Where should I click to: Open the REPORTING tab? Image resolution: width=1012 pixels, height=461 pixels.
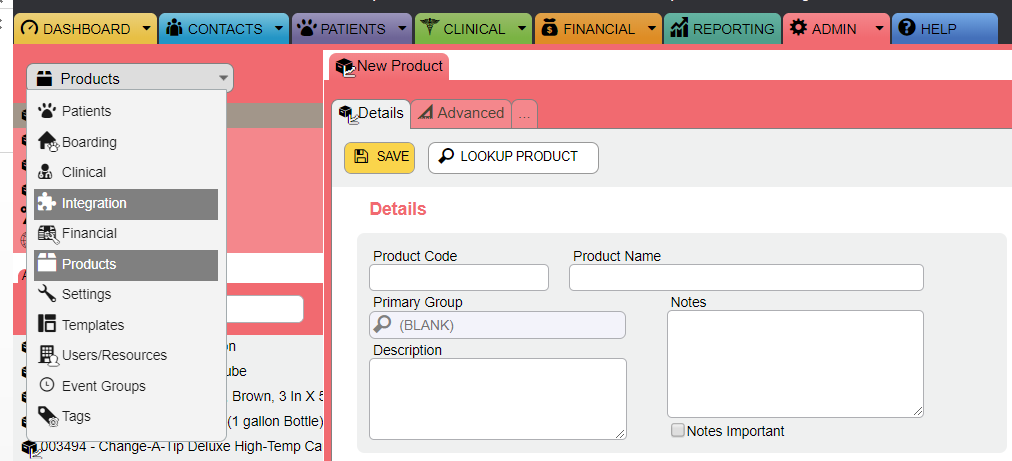723,29
